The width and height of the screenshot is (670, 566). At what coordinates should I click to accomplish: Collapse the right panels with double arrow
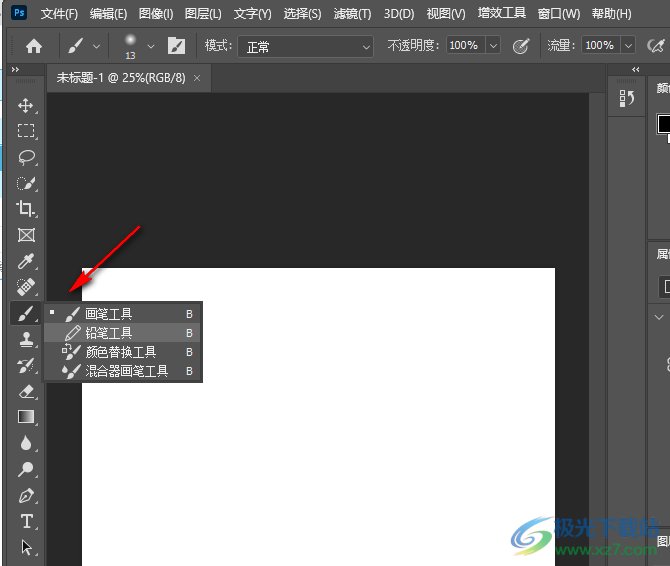click(x=635, y=70)
